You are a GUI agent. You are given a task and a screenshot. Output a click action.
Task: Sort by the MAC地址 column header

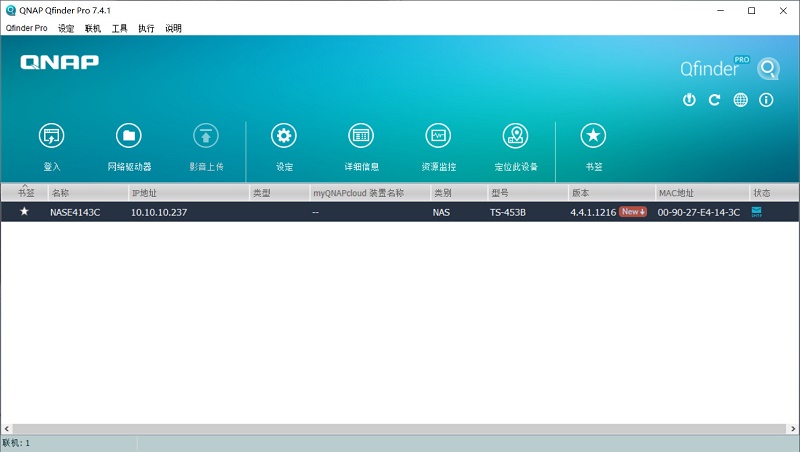703,192
